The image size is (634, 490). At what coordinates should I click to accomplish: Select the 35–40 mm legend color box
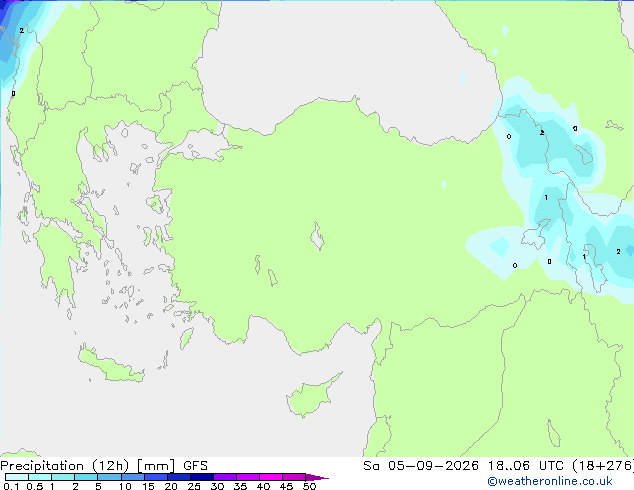click(248, 477)
